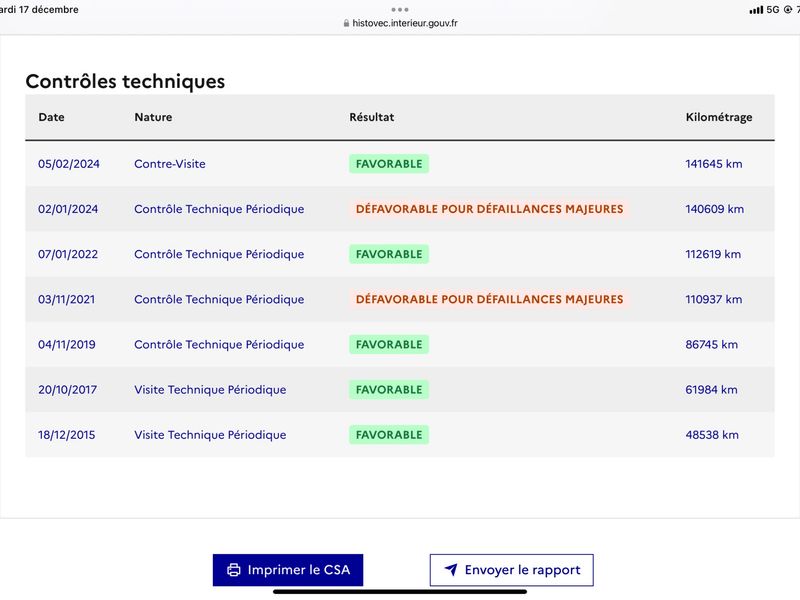Screen dimensions: 800x600
Task: Click date 03/11/2021
Action: click(x=66, y=299)
